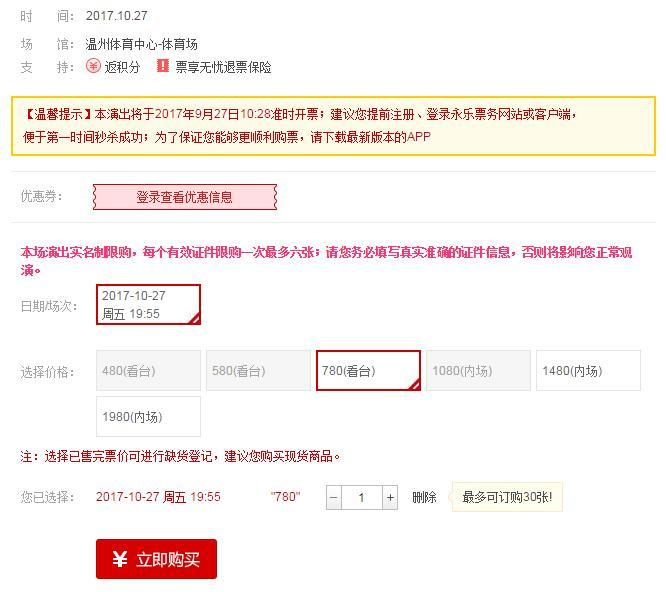Select the 480(看台) price option
The image size is (666, 592).
(148, 371)
